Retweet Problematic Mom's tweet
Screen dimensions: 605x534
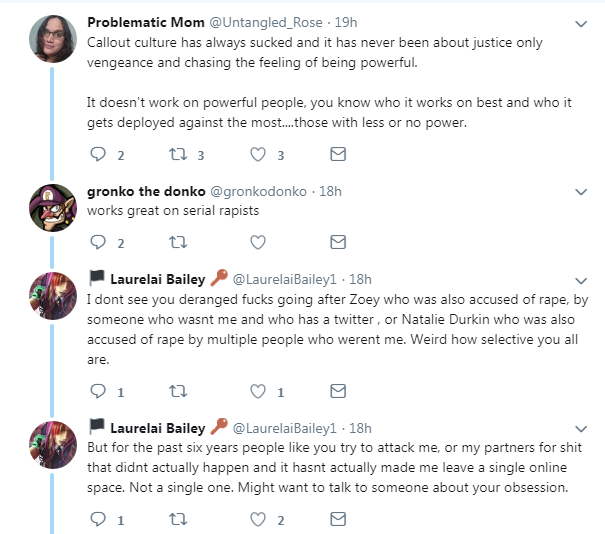coord(178,154)
